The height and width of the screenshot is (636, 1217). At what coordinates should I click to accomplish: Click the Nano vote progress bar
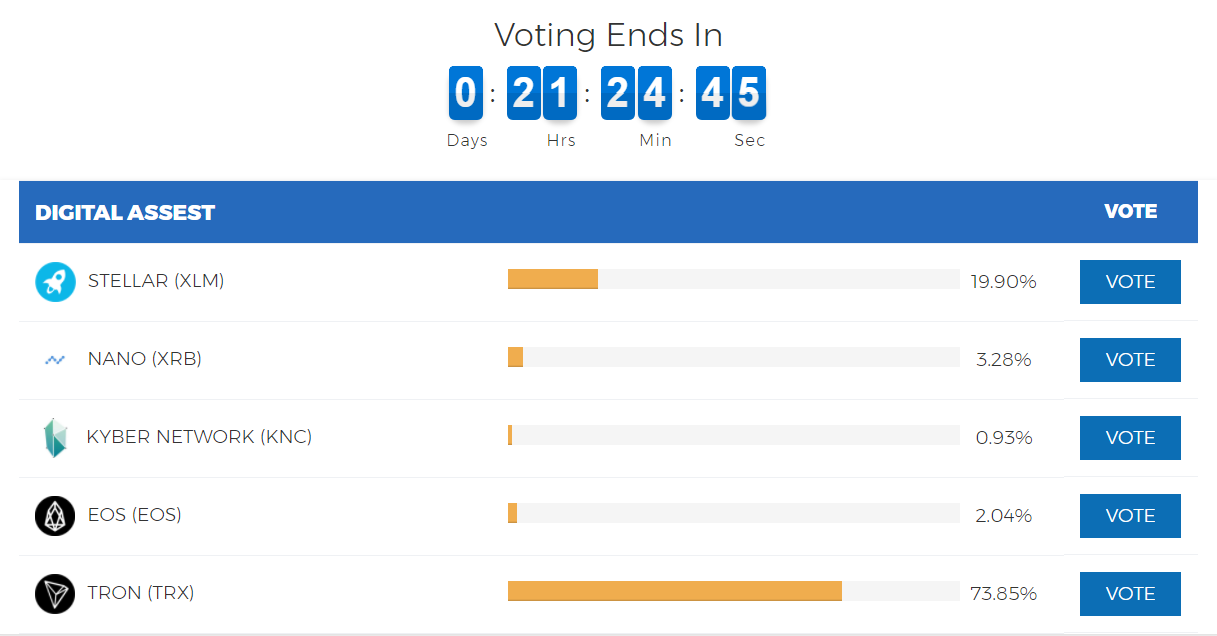tap(734, 357)
